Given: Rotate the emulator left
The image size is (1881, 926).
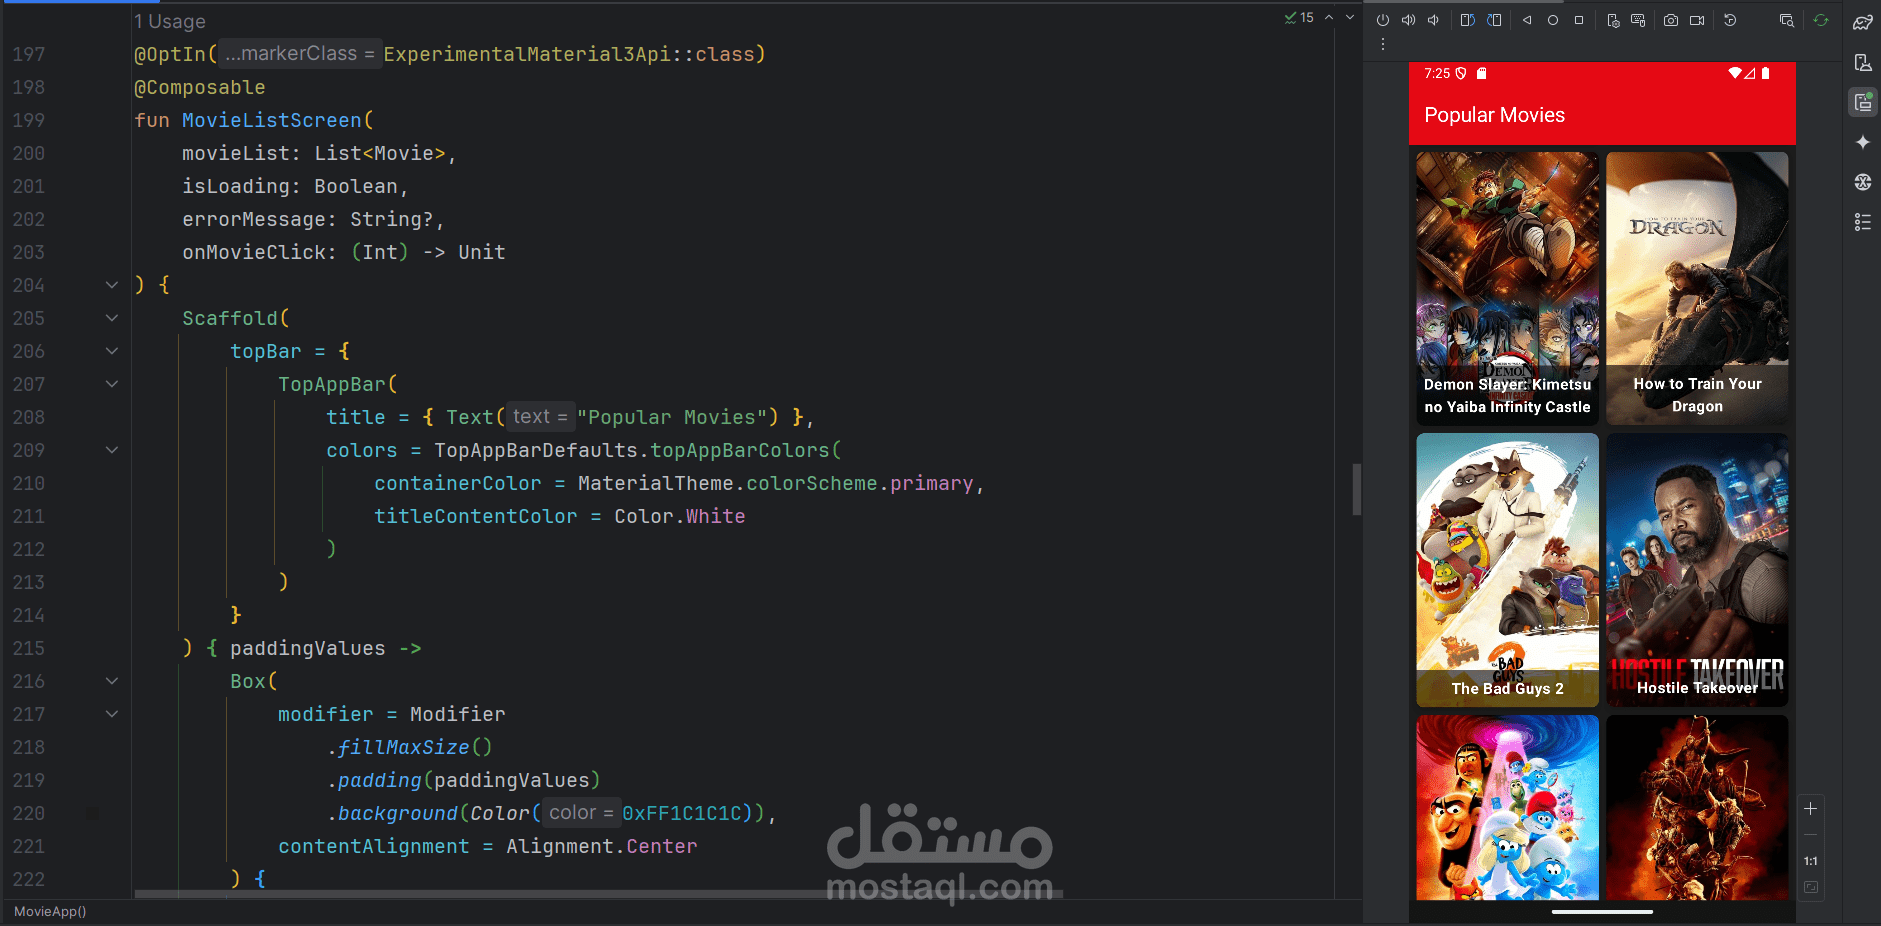Looking at the screenshot, I should click(1467, 20).
